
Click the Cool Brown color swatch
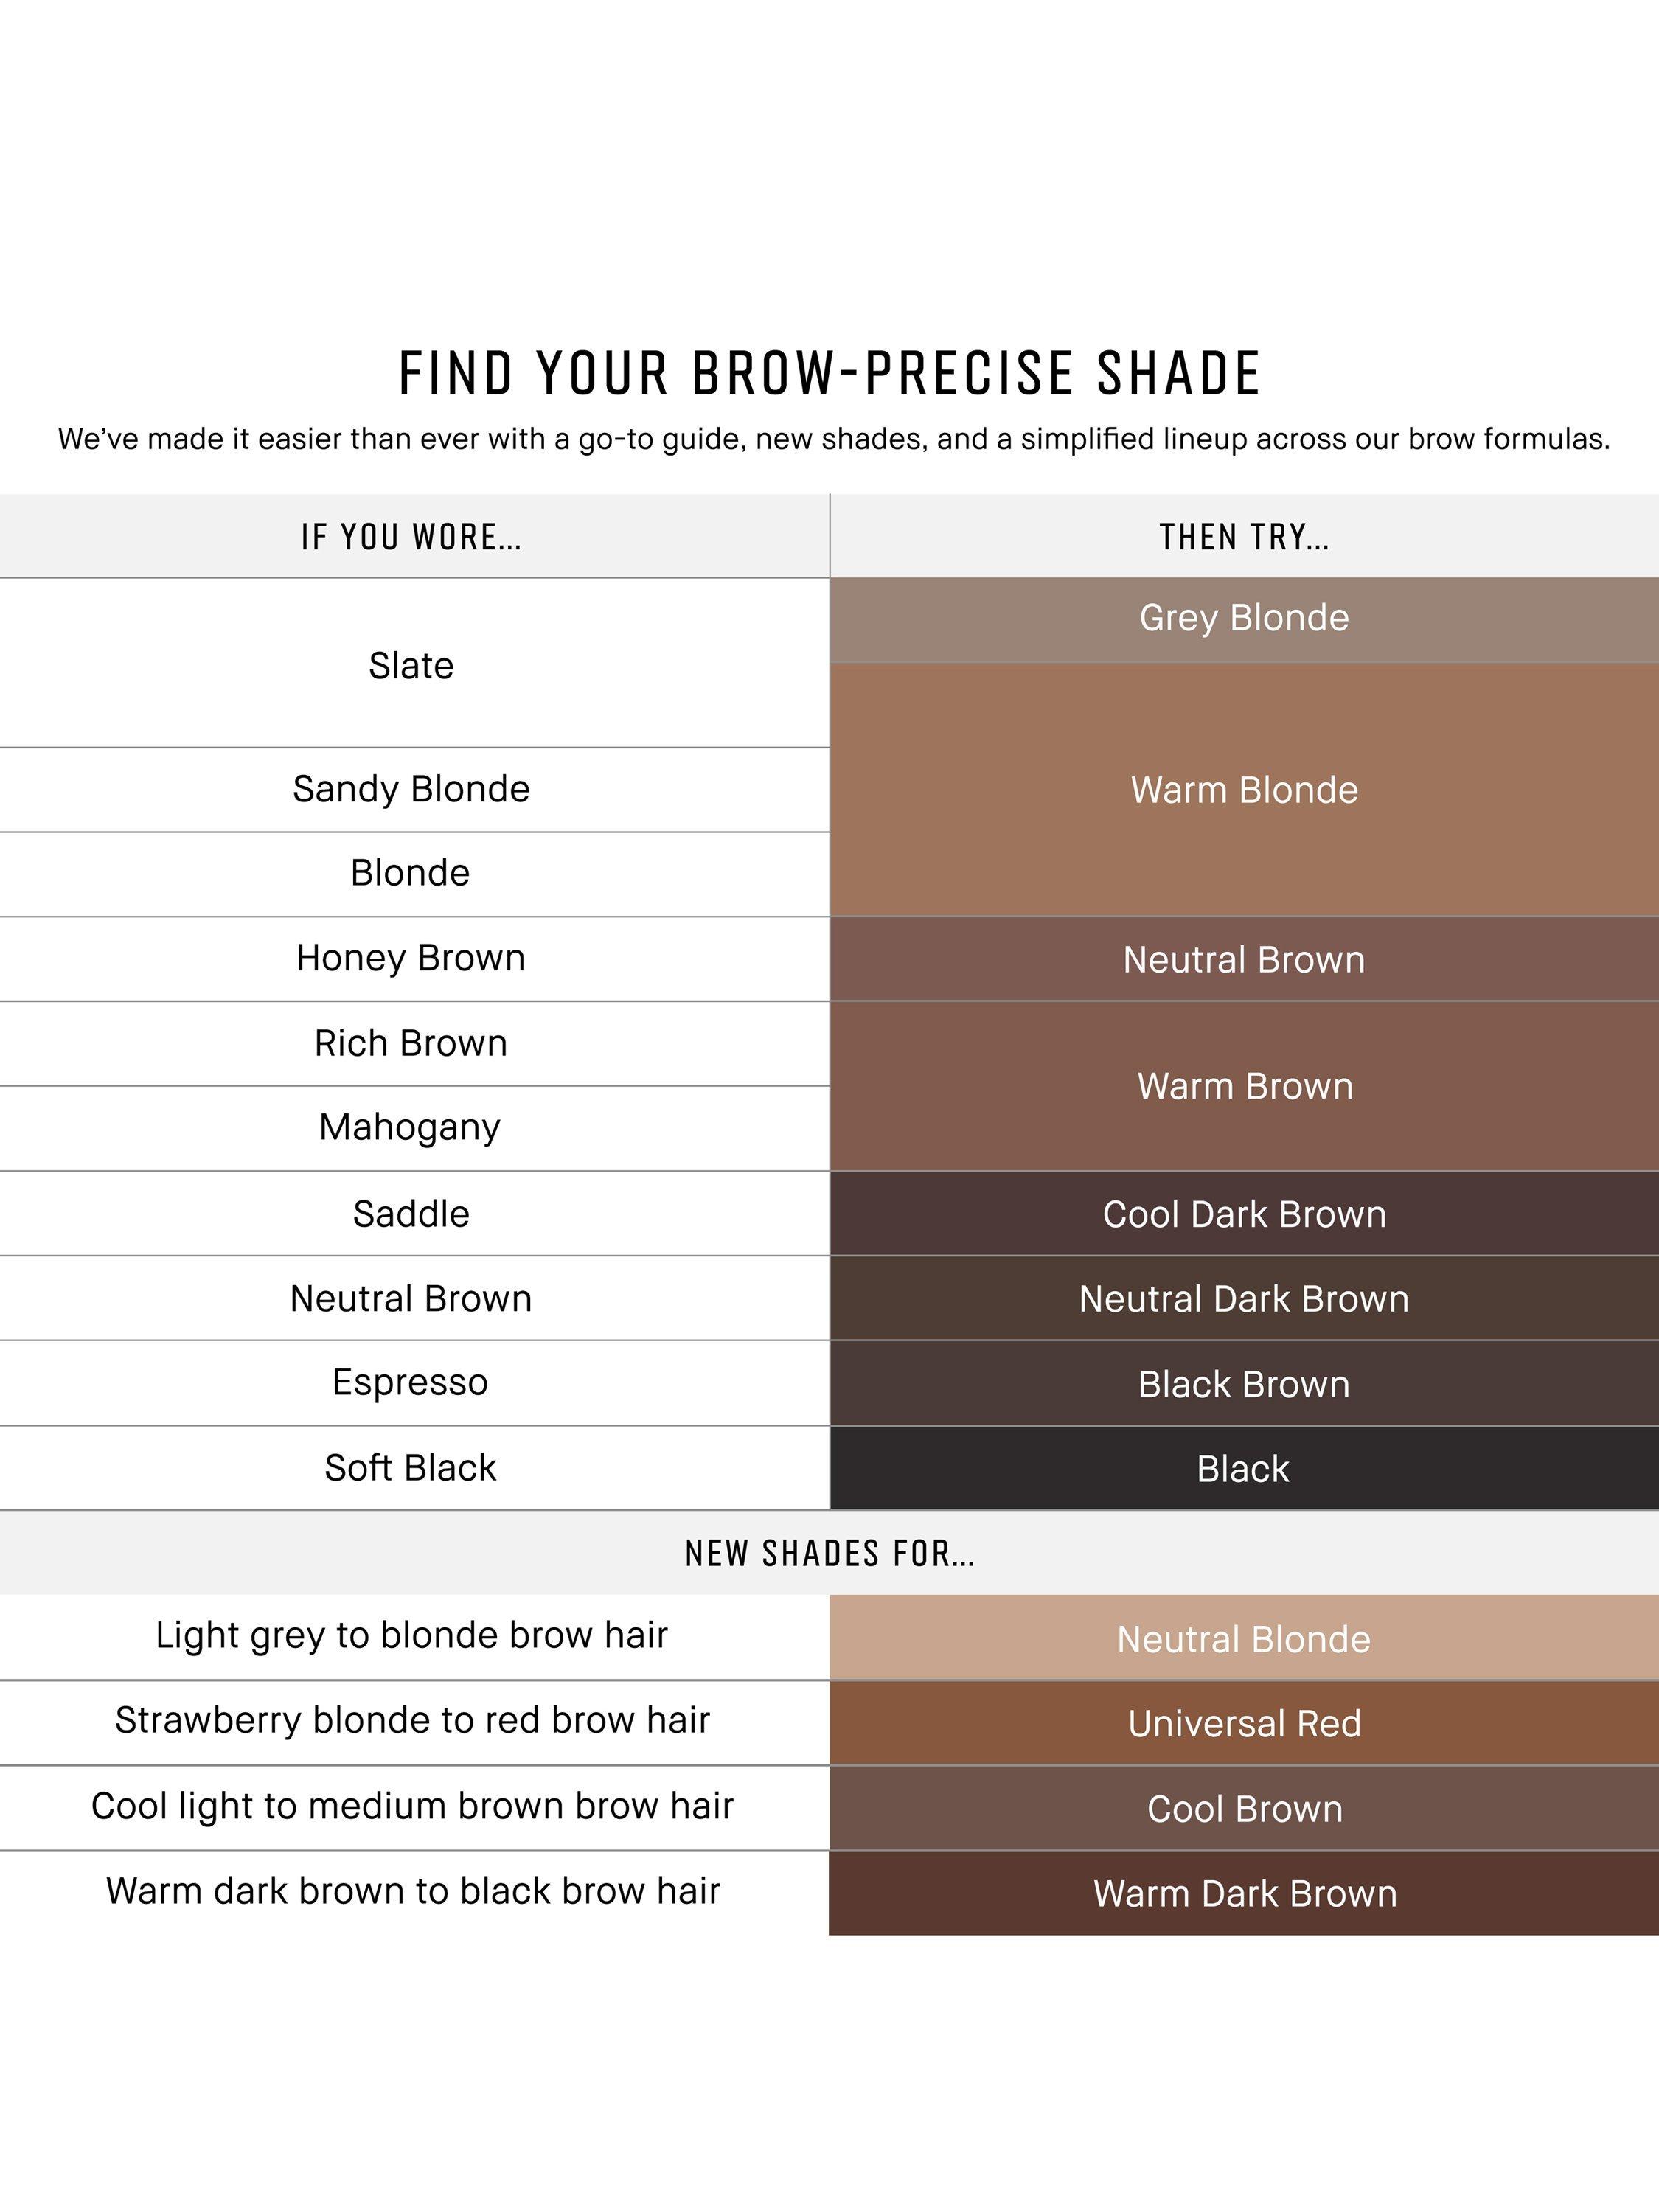click(1243, 1809)
